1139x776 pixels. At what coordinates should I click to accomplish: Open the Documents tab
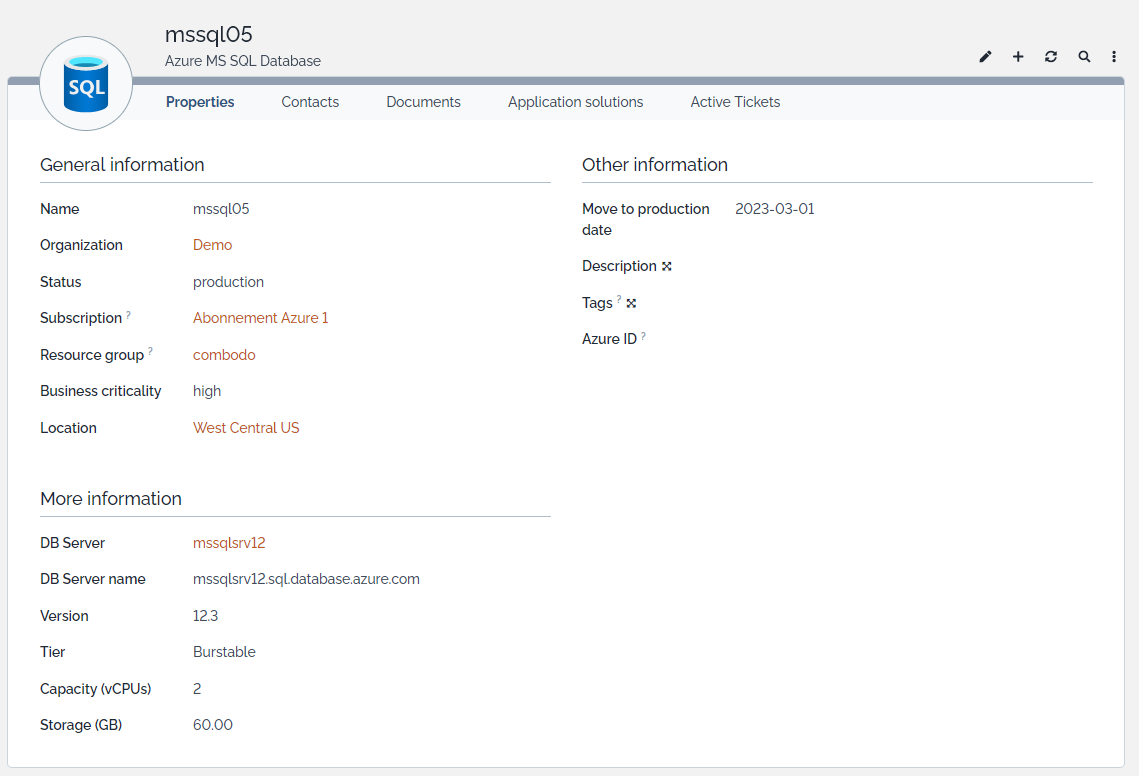423,102
